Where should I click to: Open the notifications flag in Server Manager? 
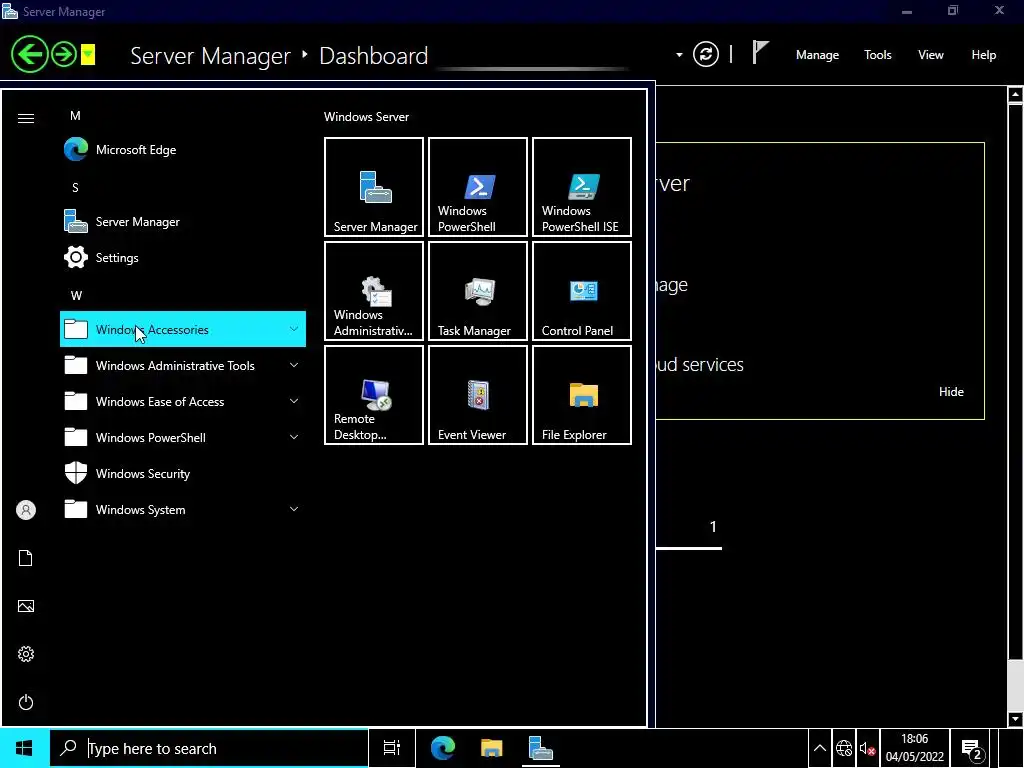[760, 52]
